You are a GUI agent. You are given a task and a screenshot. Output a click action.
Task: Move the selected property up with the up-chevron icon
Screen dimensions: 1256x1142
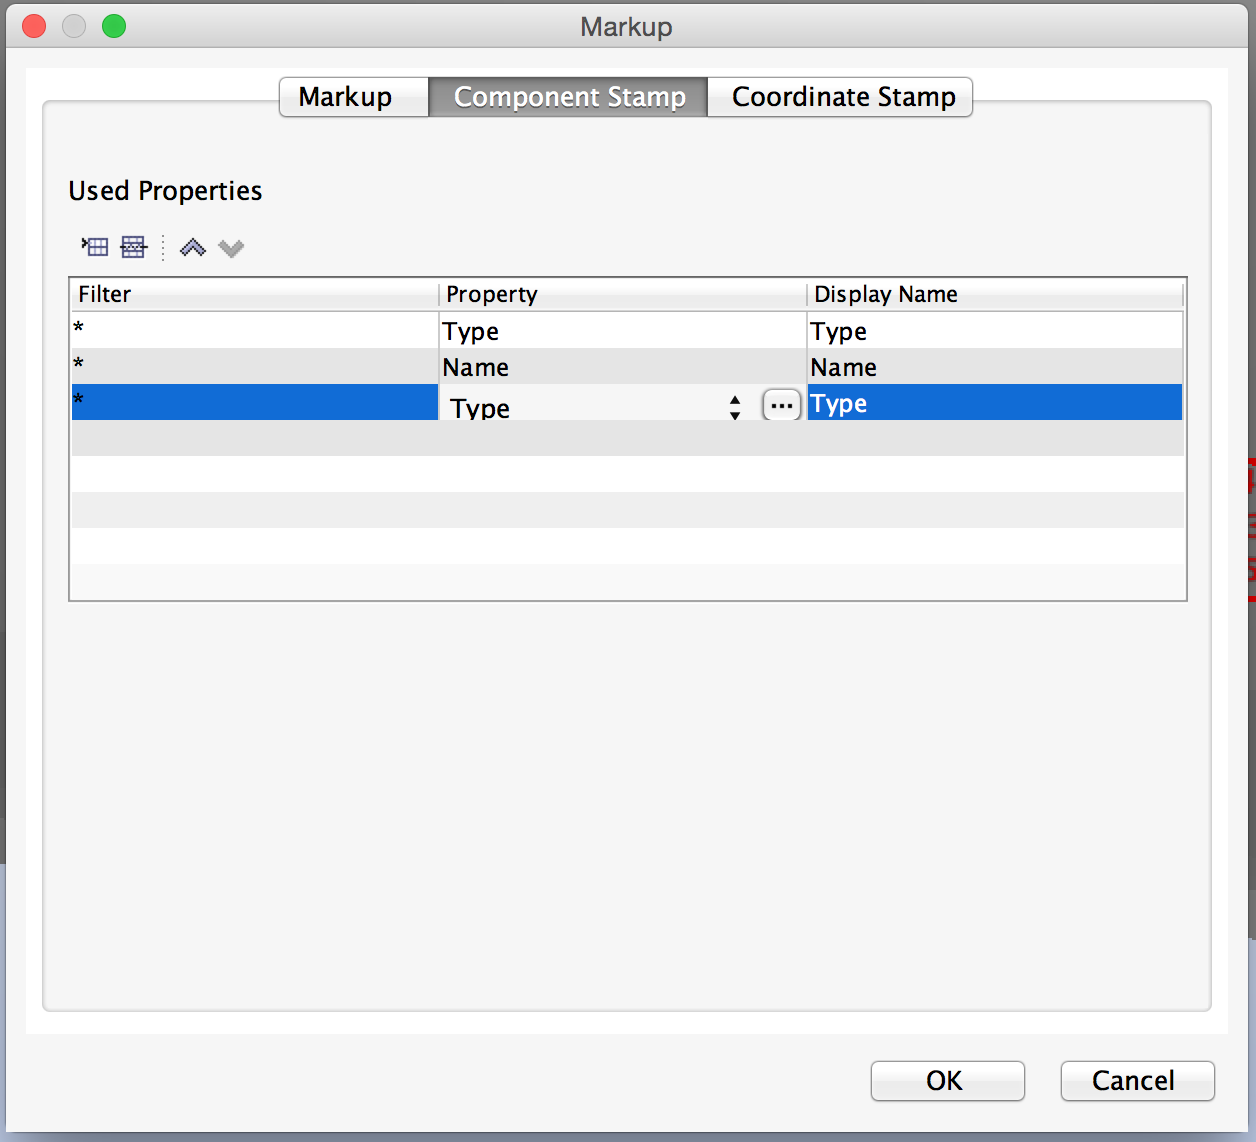click(x=192, y=247)
